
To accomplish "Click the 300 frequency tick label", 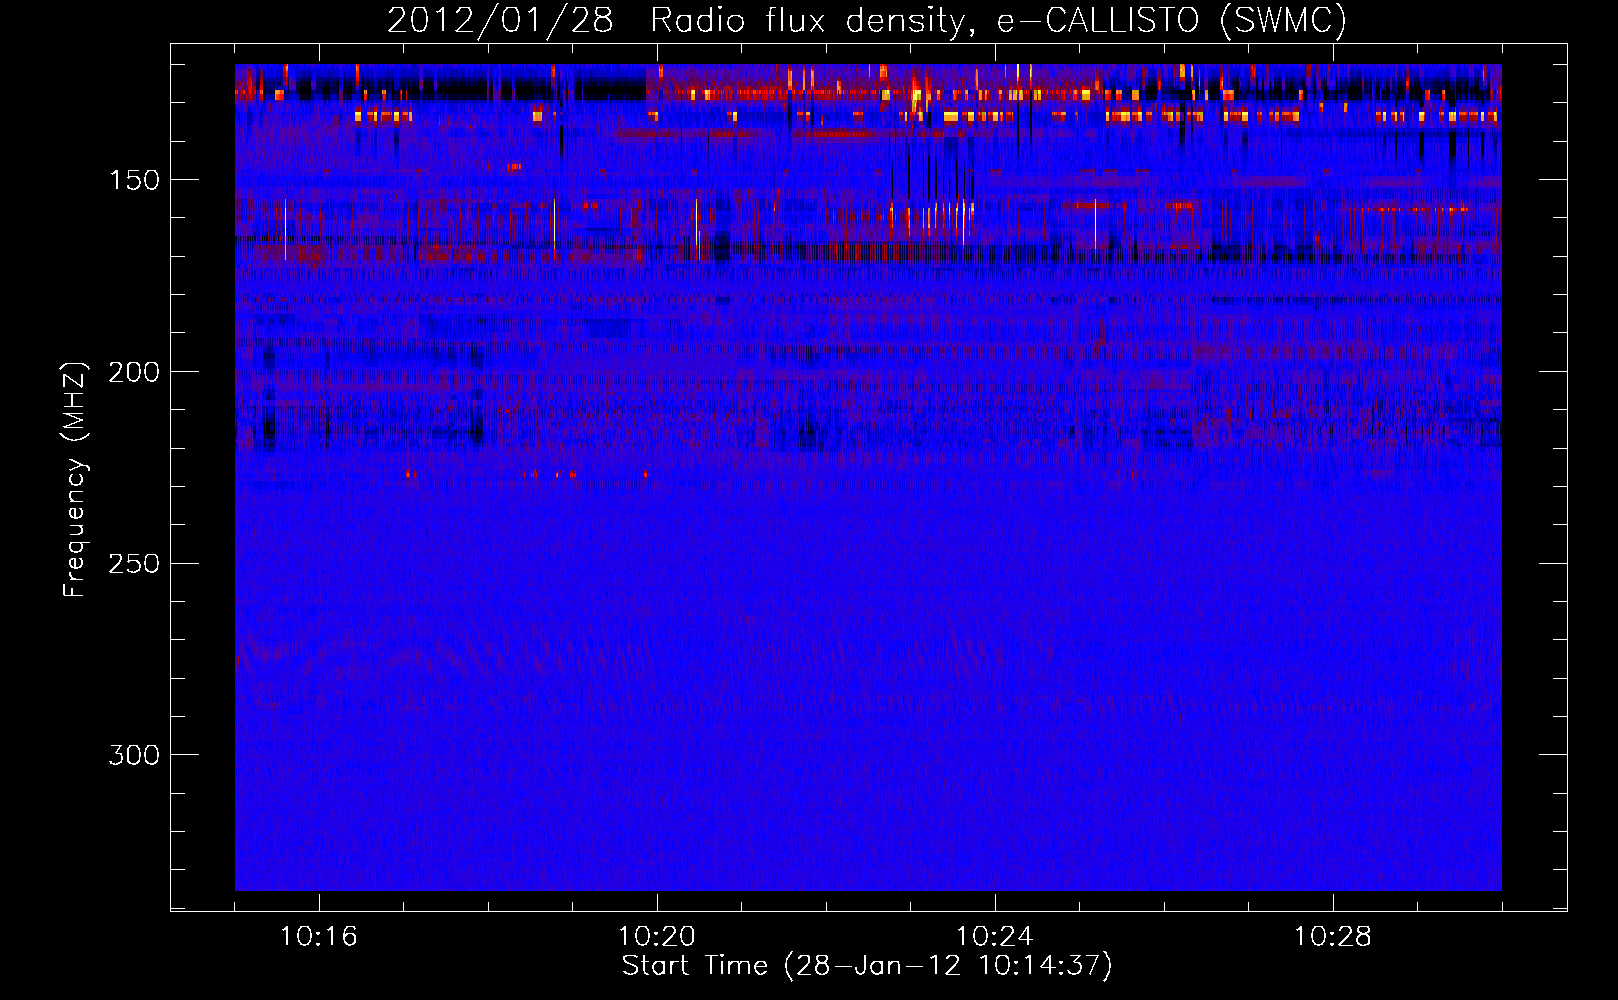I will (x=134, y=755).
